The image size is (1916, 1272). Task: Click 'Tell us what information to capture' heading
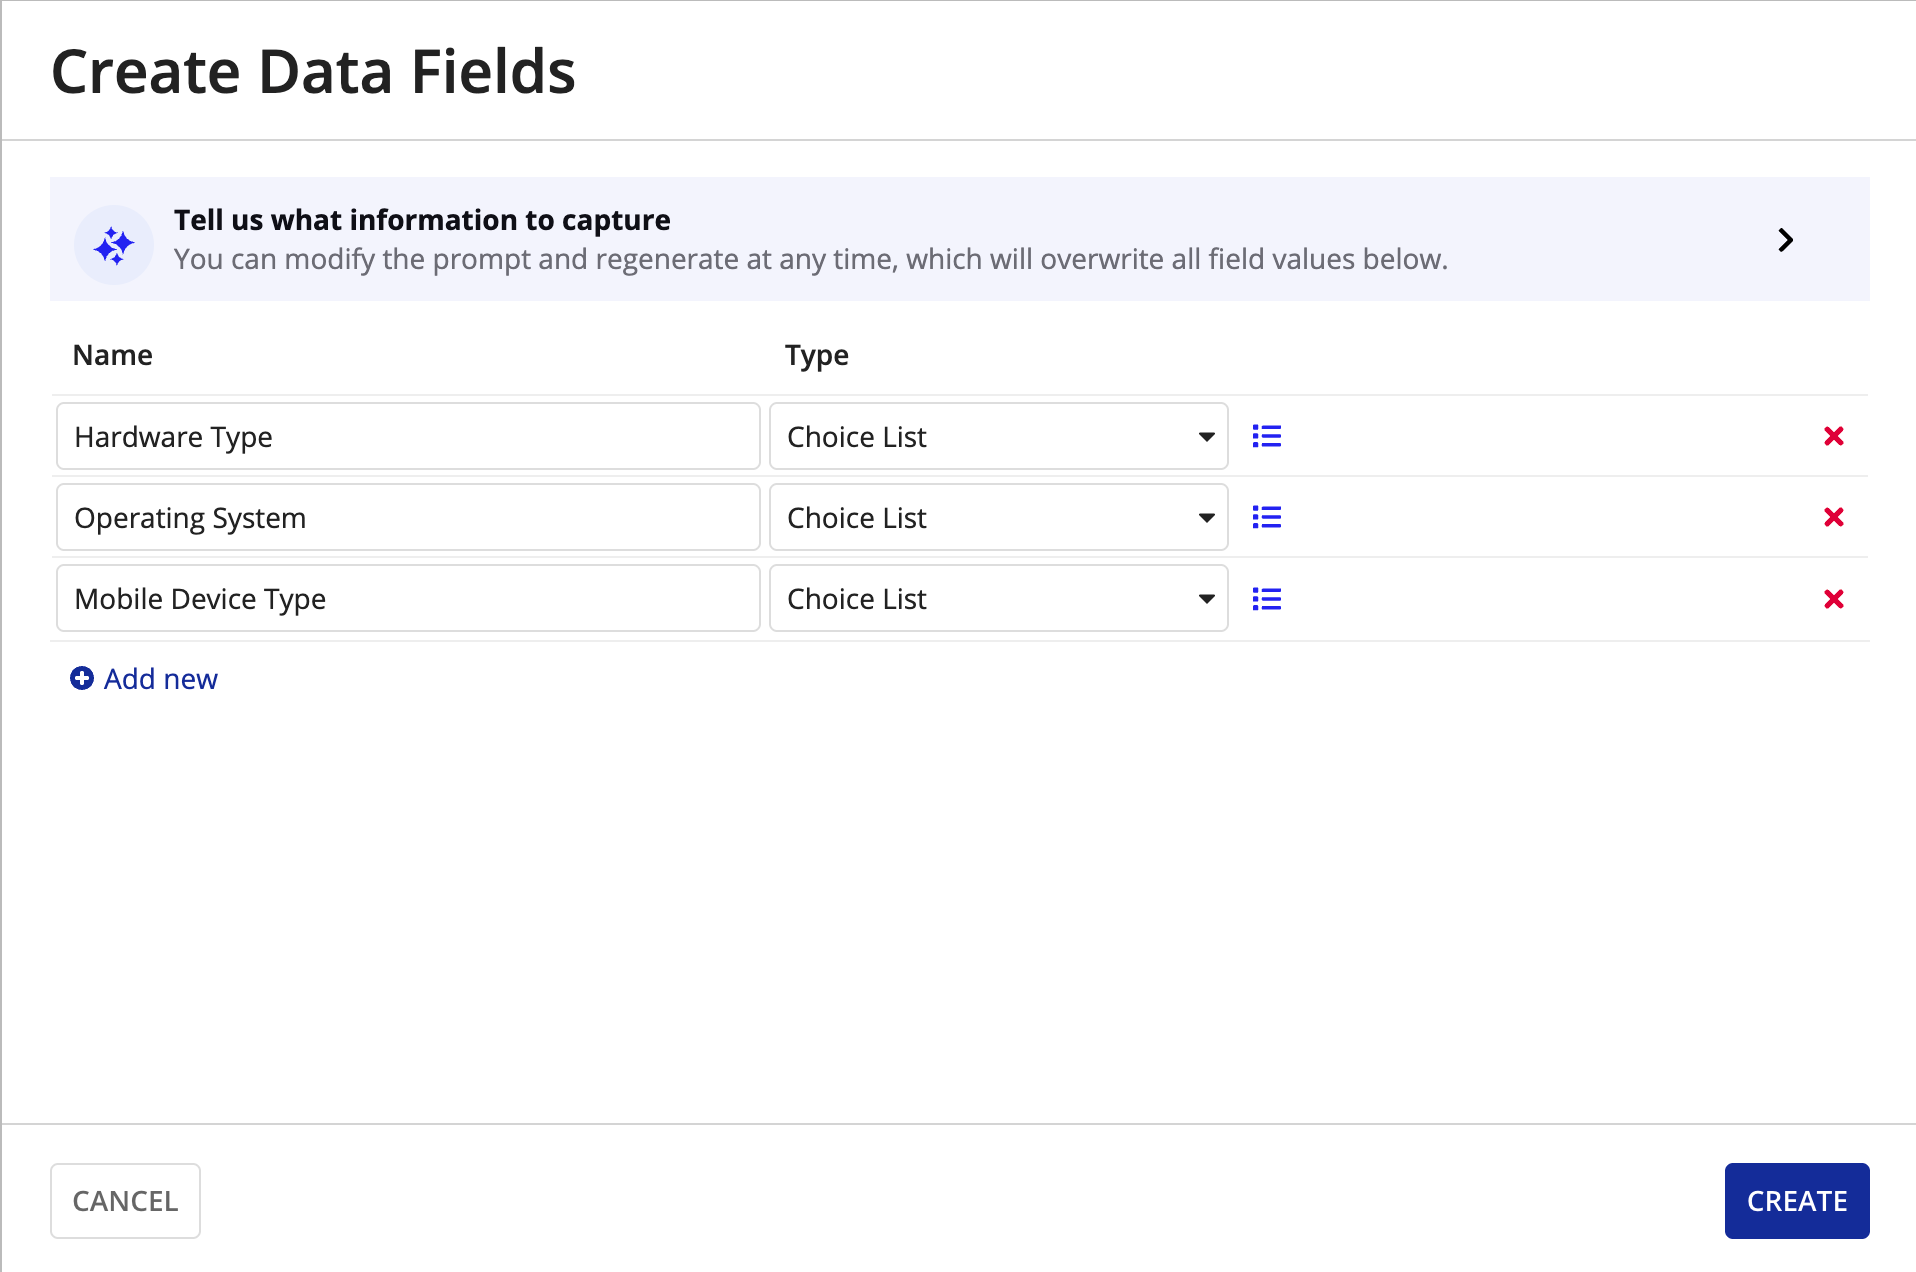pos(422,220)
